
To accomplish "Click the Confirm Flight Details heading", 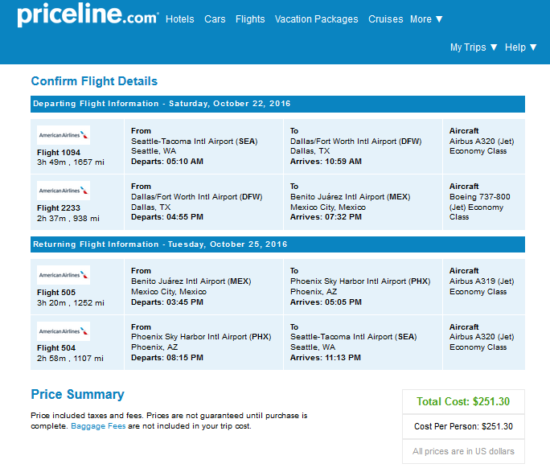I will (x=94, y=81).
